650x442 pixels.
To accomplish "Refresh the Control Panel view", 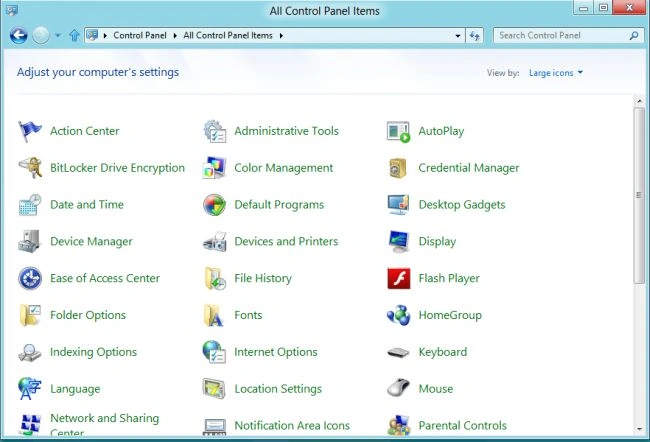I will point(475,36).
